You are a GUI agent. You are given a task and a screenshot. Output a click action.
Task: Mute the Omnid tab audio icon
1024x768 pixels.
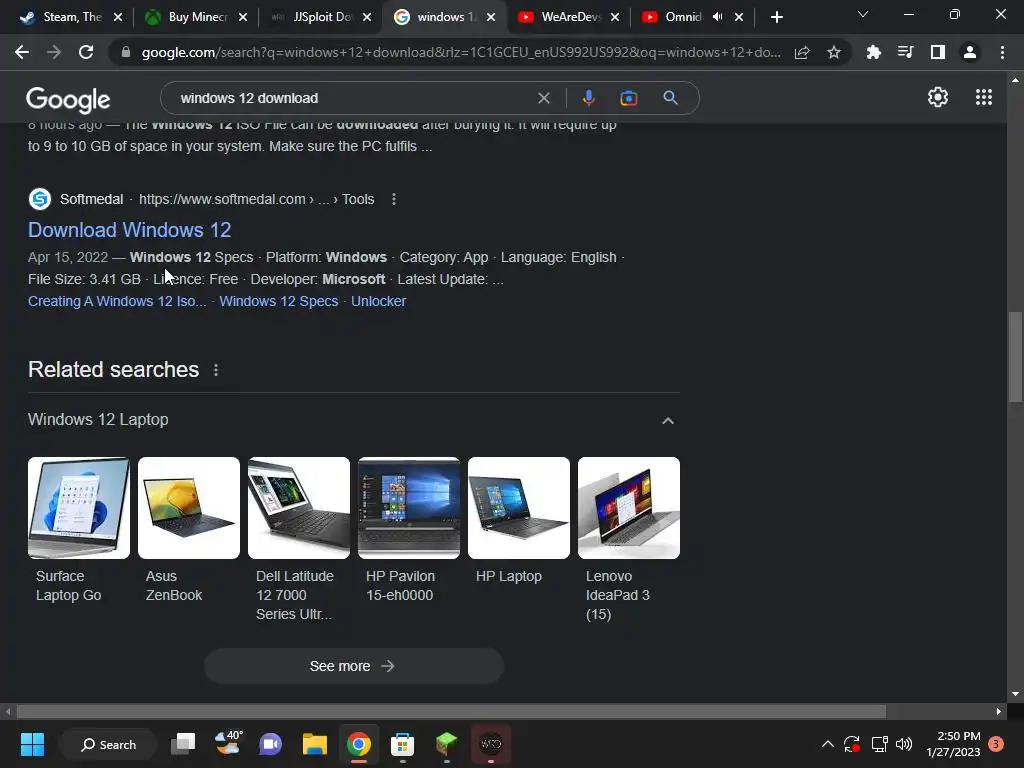coord(718,17)
